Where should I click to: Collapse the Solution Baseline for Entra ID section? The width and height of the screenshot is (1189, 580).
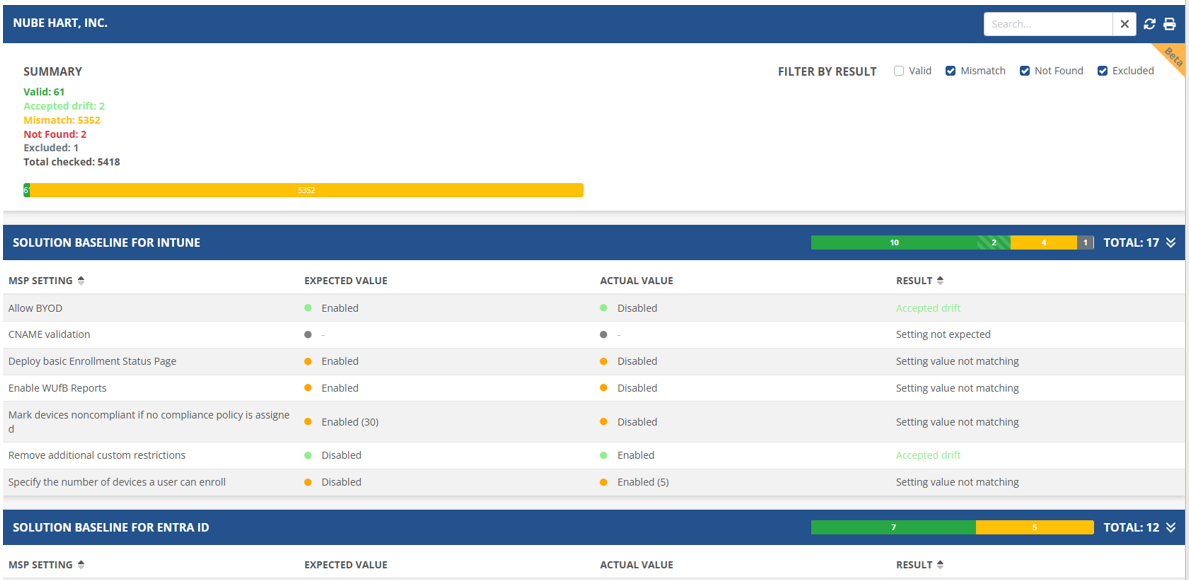coord(1171,528)
